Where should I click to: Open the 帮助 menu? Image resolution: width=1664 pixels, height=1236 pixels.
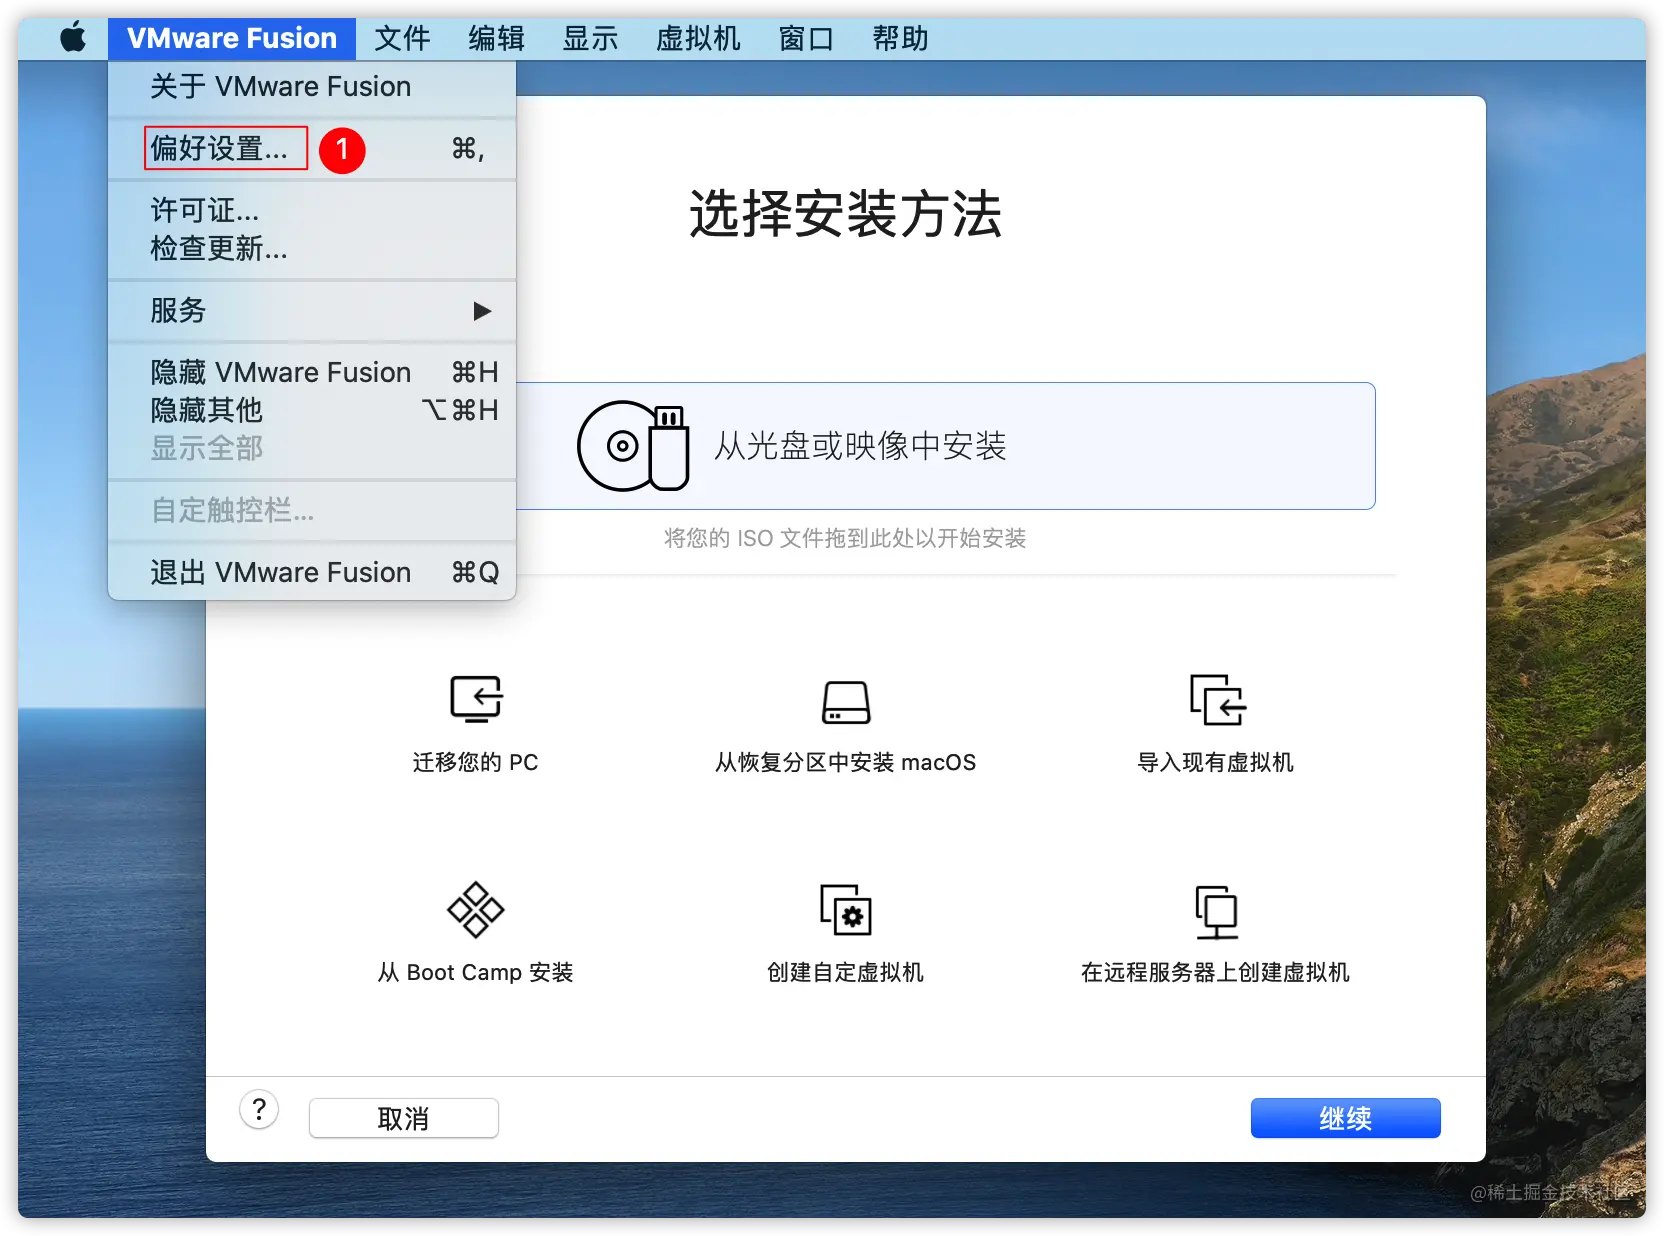coord(900,39)
